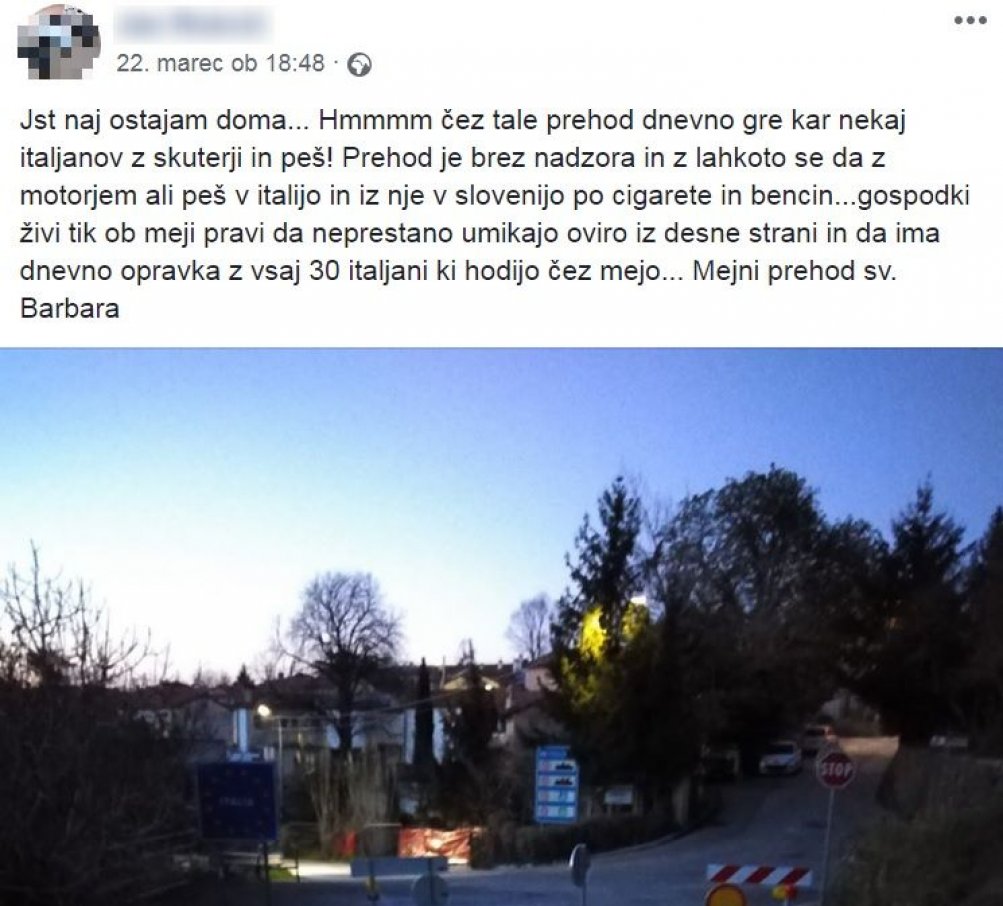
Task: Open the attached border crossing photo
Action: pyautogui.click(x=502, y=627)
